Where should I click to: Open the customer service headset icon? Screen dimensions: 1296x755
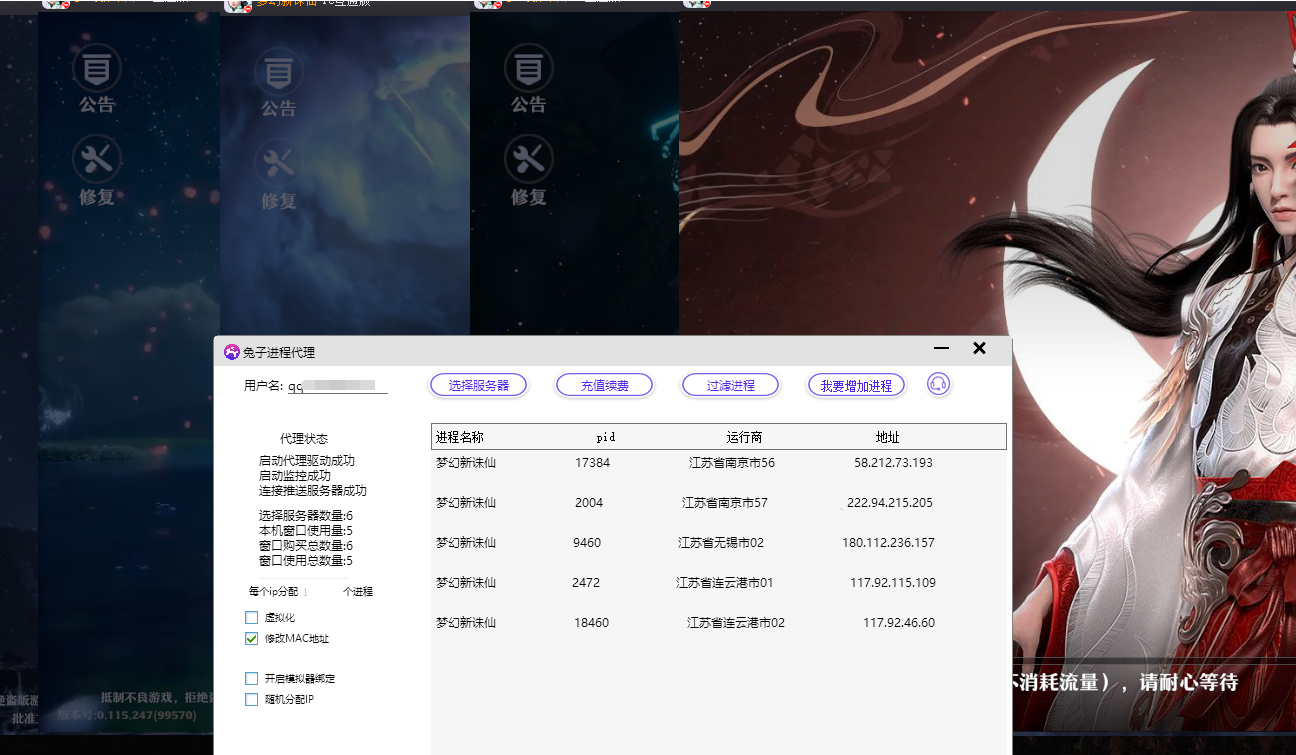938,384
